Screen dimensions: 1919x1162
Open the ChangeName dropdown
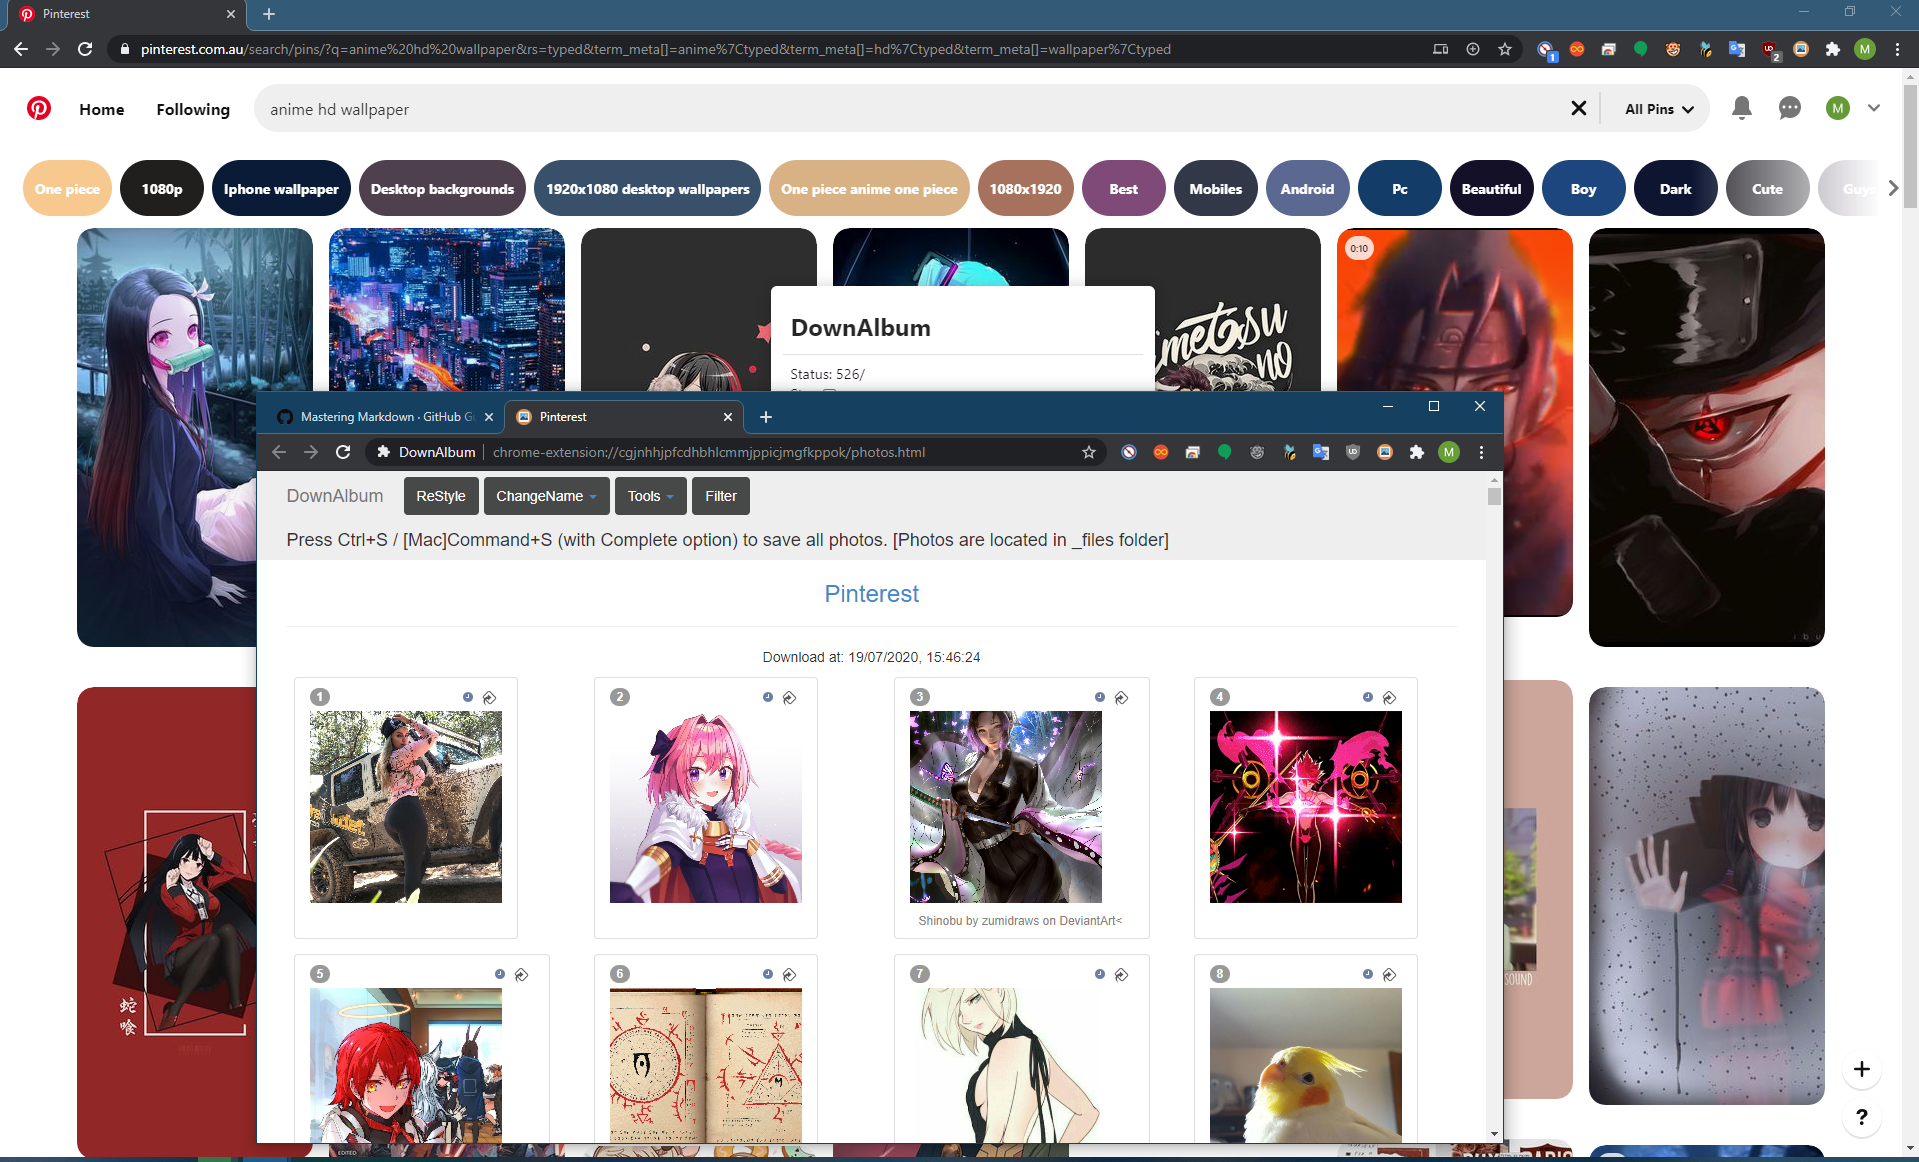pyautogui.click(x=546, y=496)
